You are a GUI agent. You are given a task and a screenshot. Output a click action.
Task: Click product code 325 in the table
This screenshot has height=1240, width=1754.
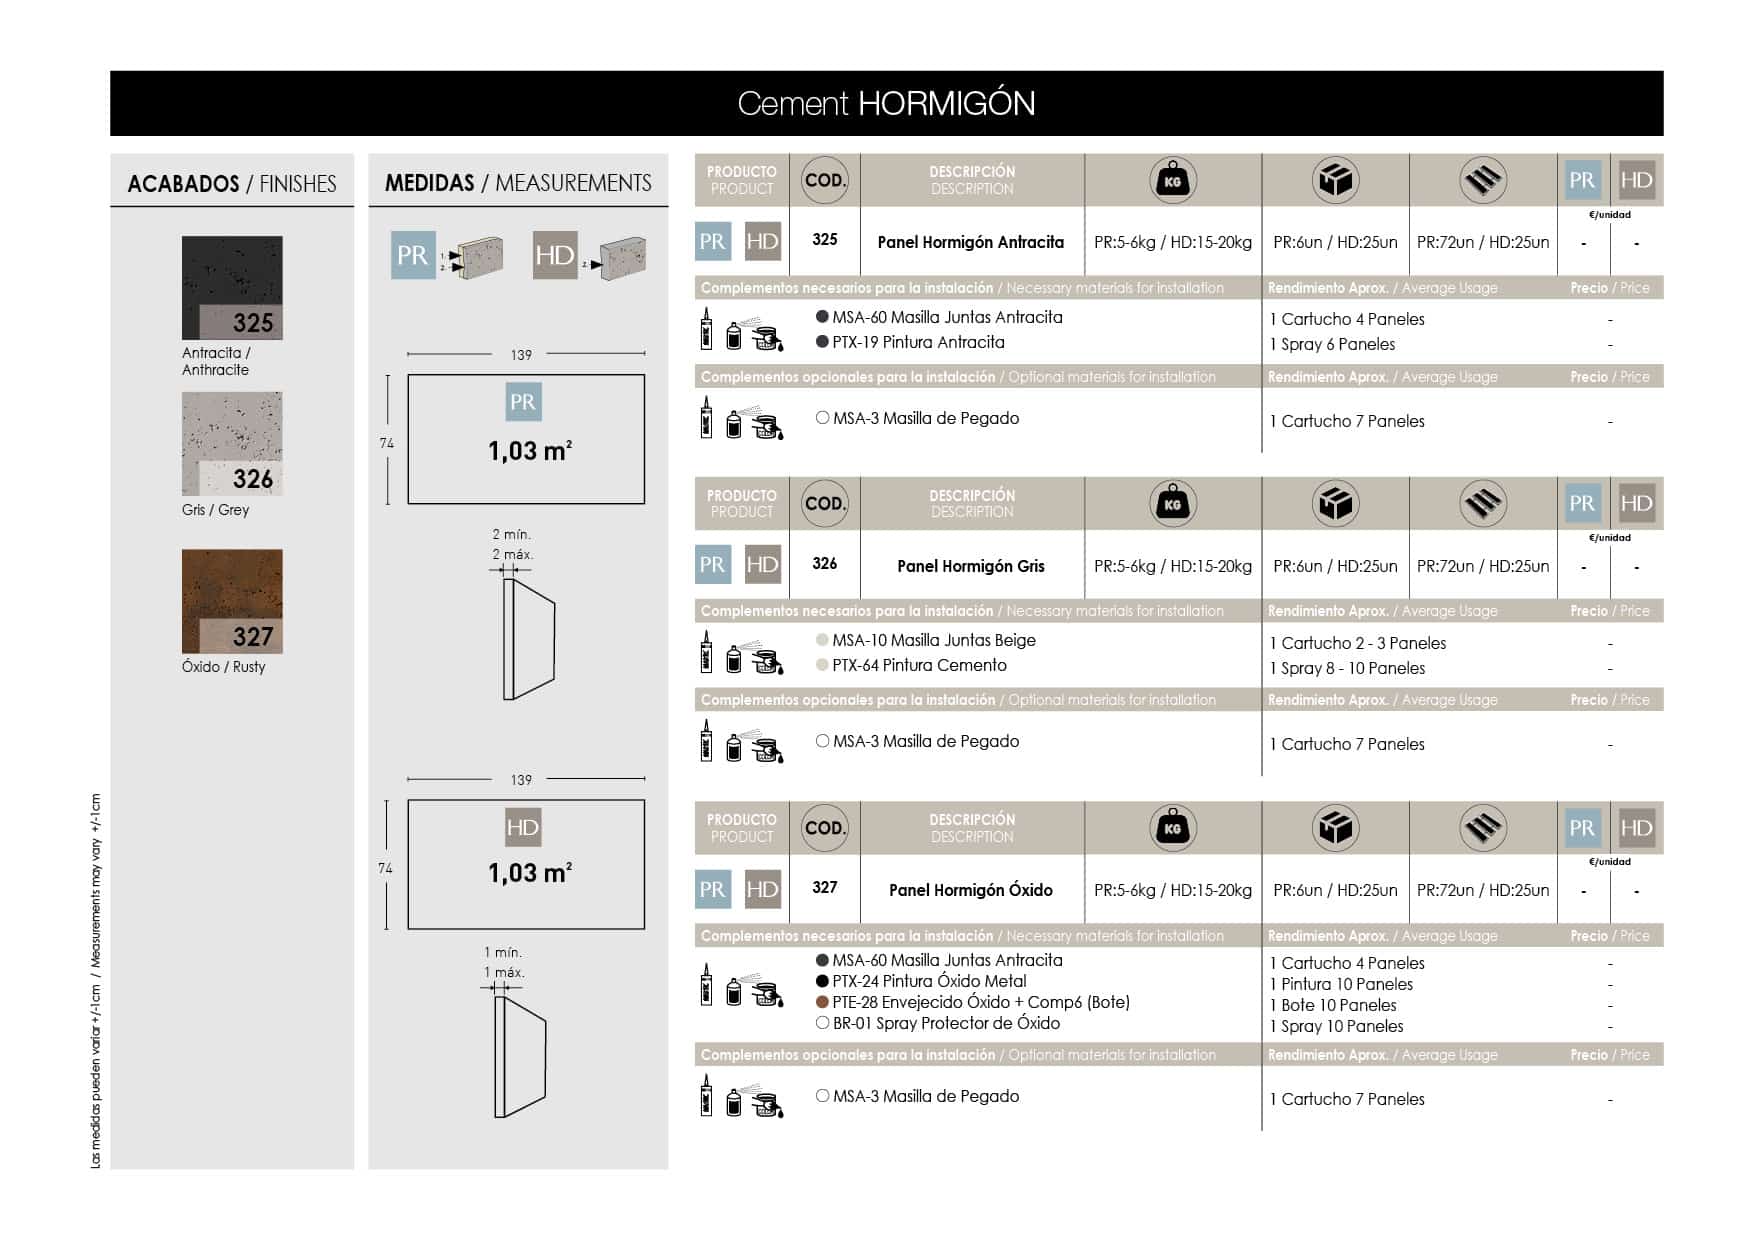click(825, 240)
